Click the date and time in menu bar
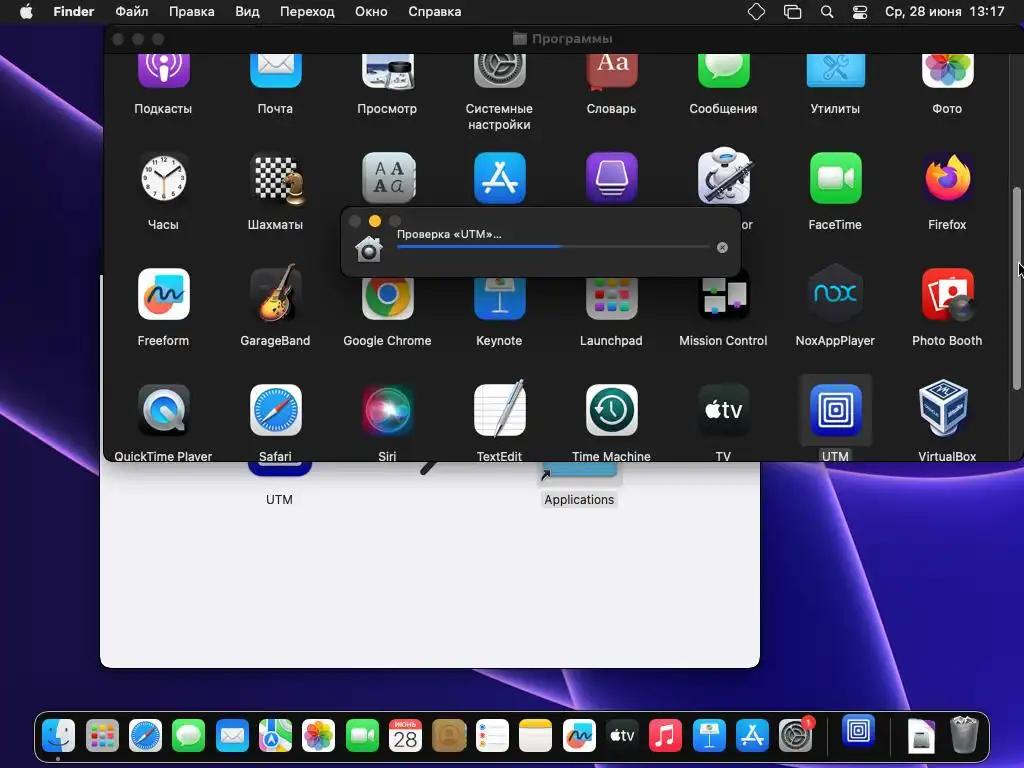1024x768 pixels. point(944,12)
